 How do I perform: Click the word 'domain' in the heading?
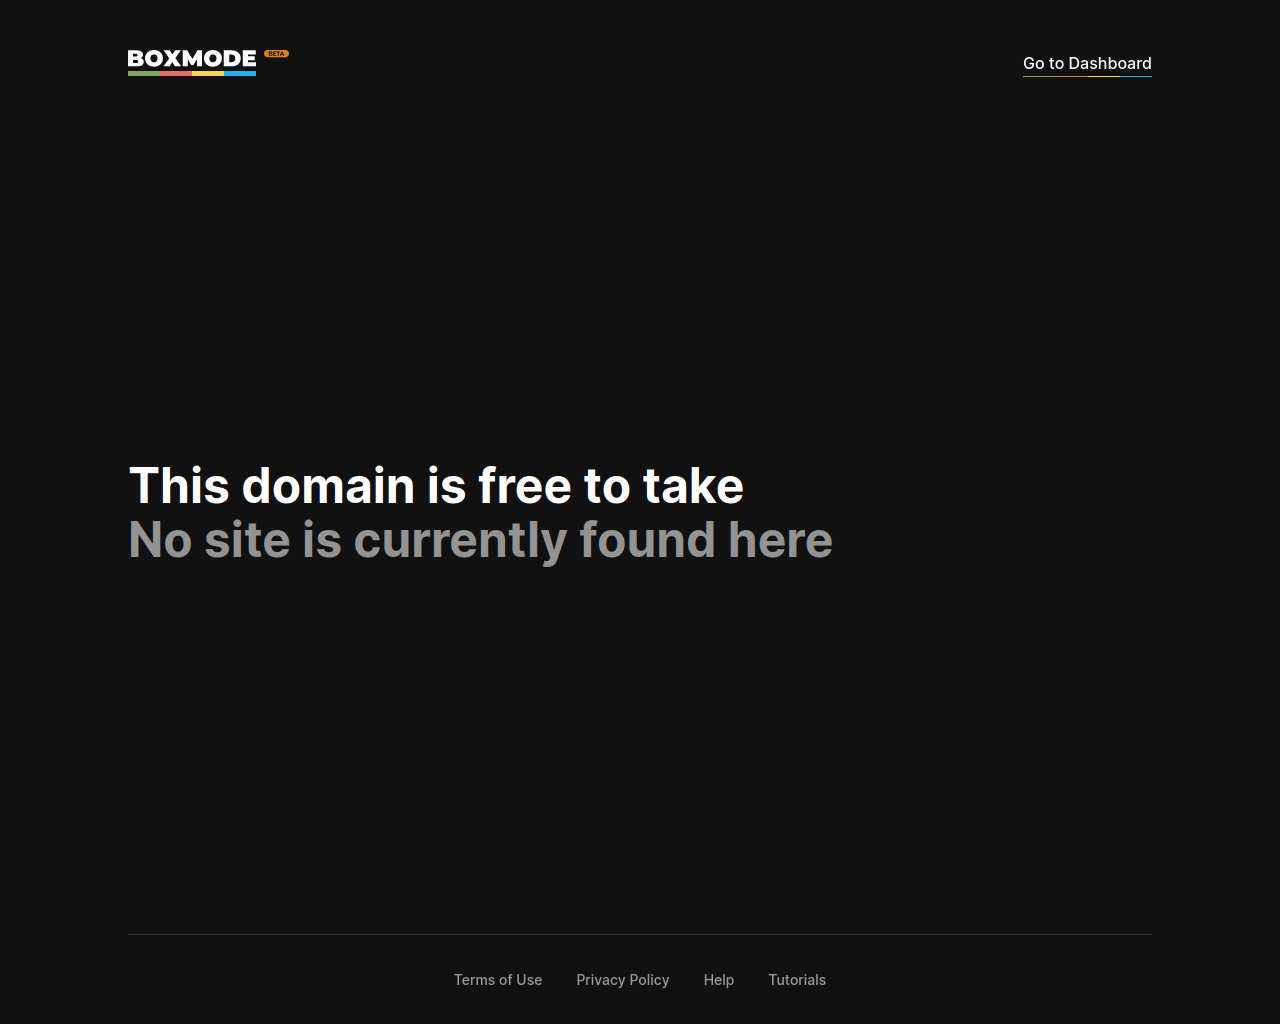(x=328, y=486)
